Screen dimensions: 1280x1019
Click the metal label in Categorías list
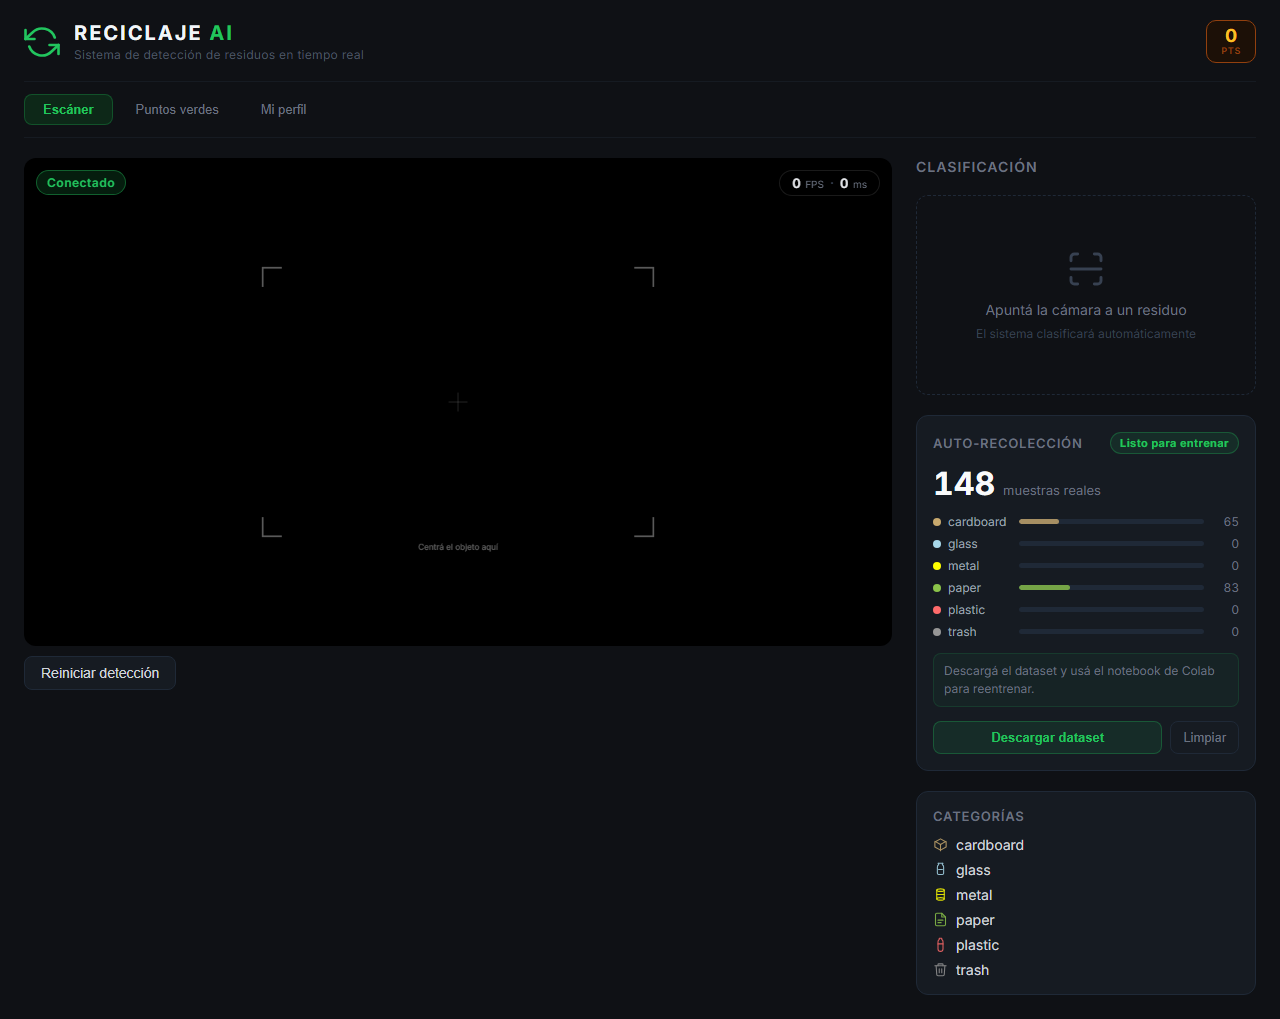pos(974,895)
